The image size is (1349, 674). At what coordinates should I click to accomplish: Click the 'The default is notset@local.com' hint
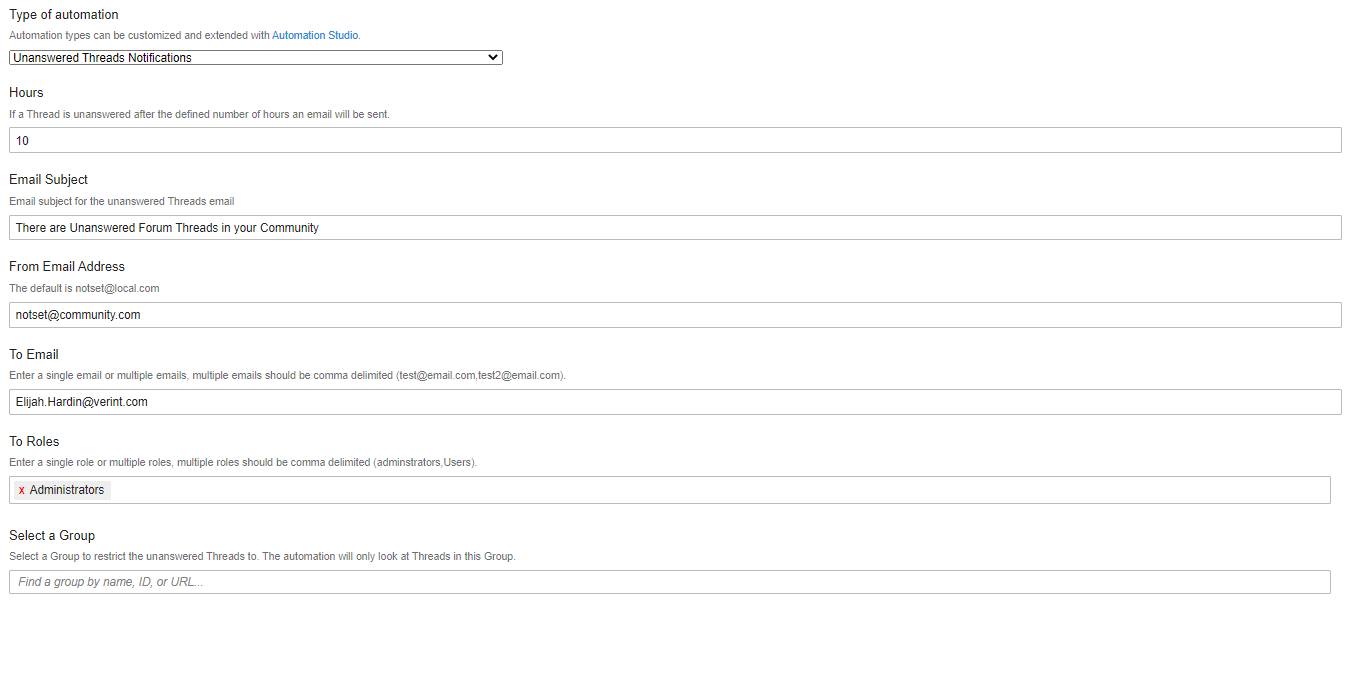click(84, 288)
